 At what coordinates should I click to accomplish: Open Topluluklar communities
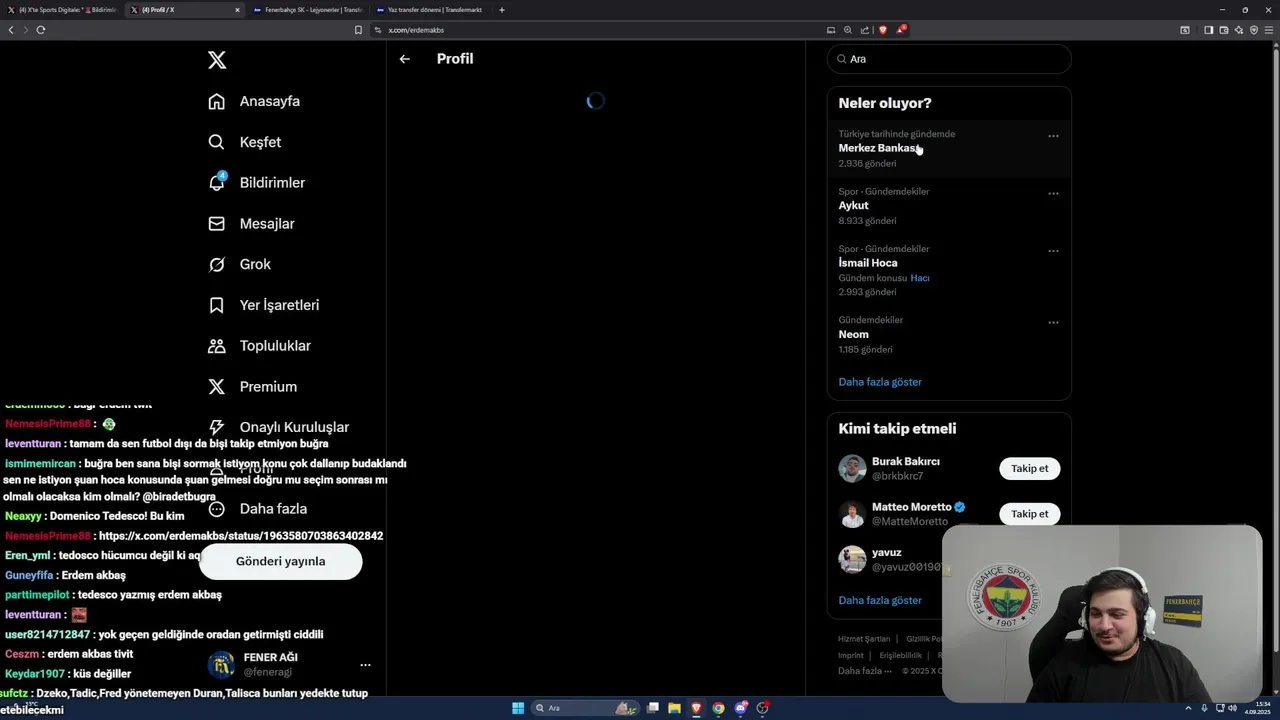point(259,346)
